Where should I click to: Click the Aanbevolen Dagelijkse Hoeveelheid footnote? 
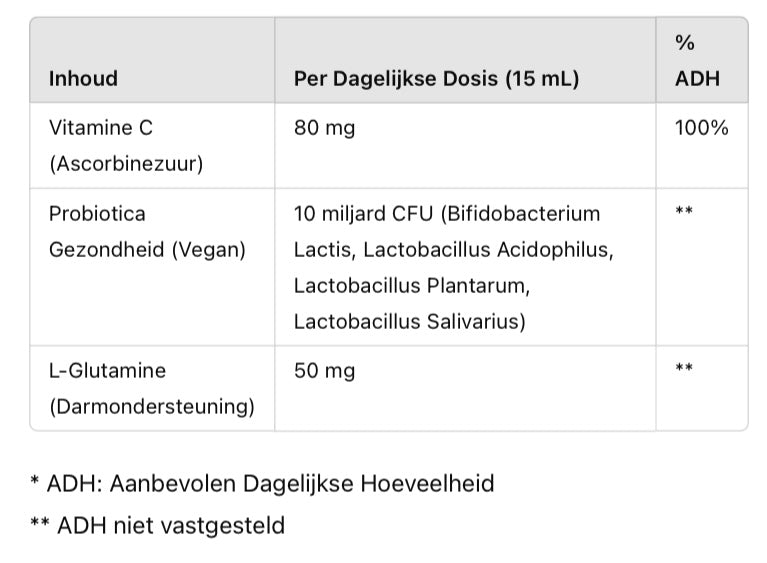point(302,484)
